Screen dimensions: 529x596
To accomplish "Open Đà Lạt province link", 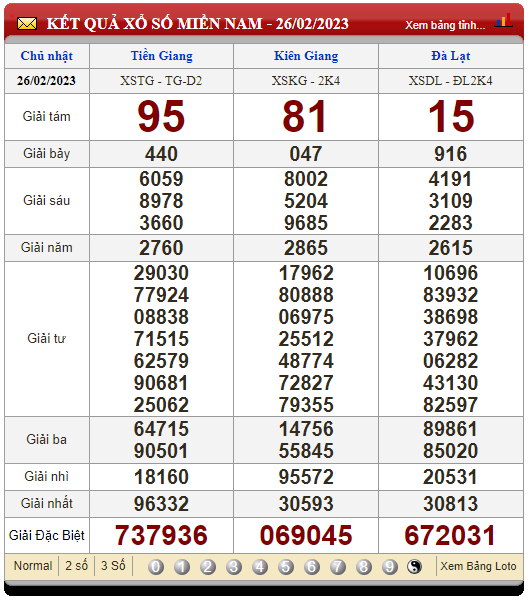I will click(450, 56).
